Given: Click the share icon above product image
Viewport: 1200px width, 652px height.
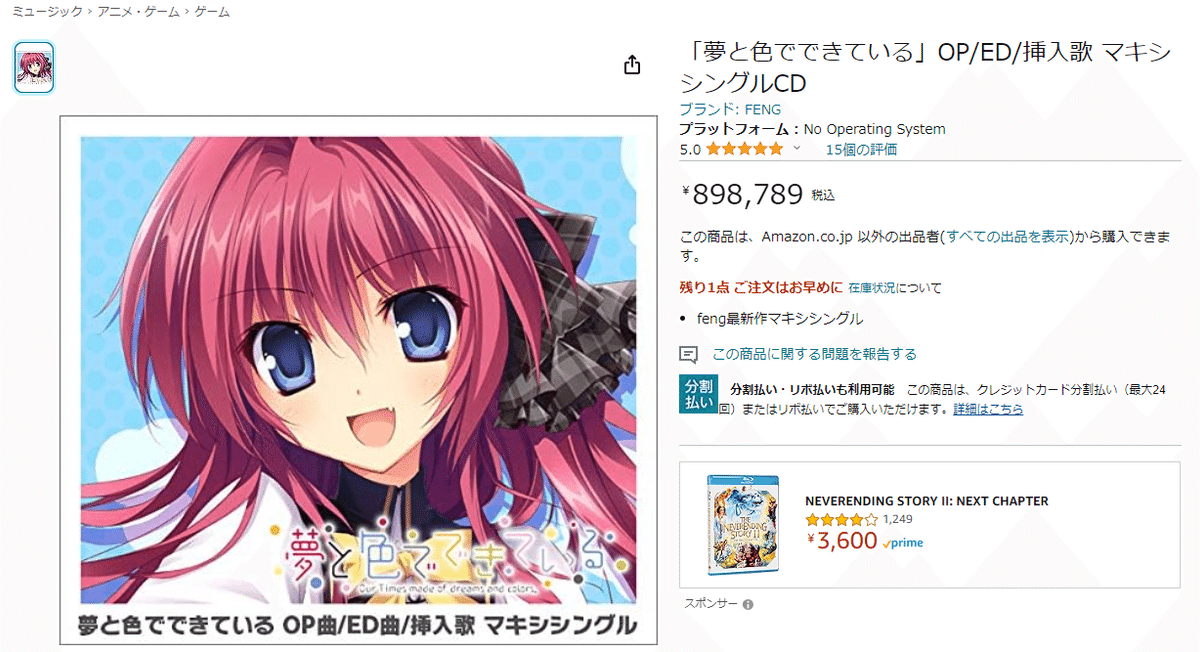Looking at the screenshot, I should click(631, 65).
